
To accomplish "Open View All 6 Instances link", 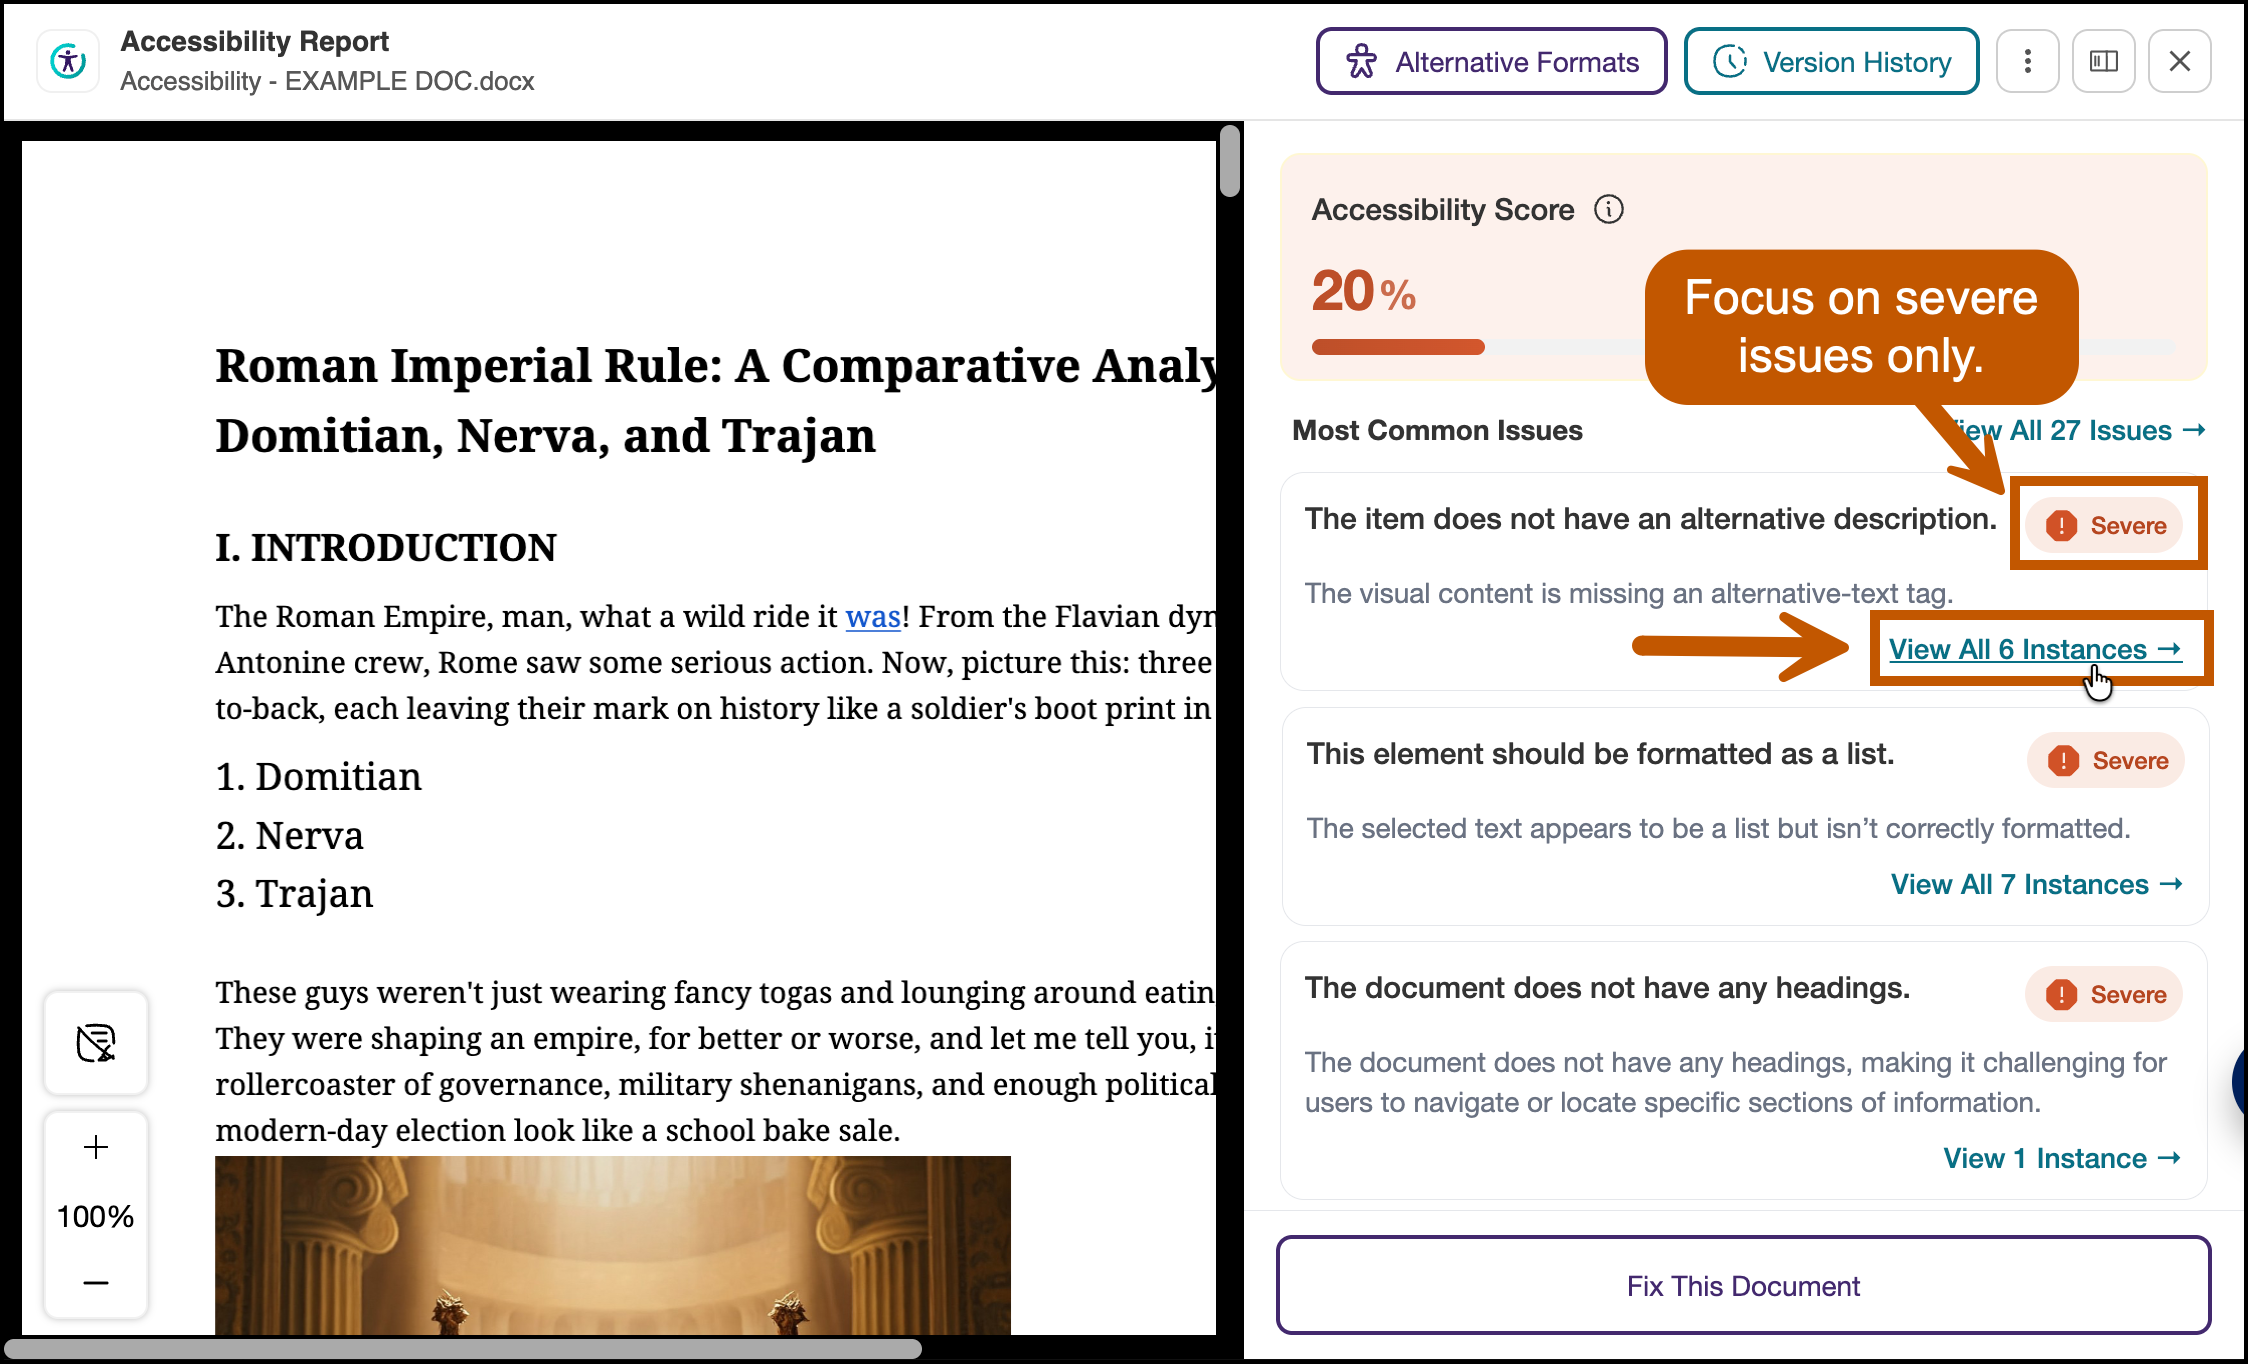I will pyautogui.click(x=2035, y=649).
